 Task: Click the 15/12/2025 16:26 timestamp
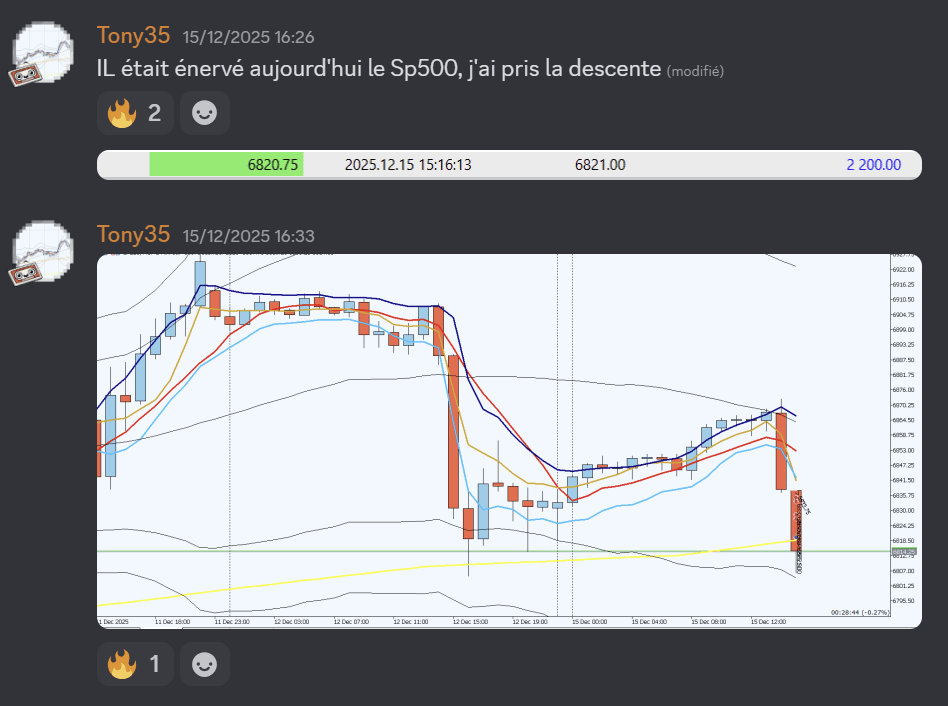coord(248,37)
